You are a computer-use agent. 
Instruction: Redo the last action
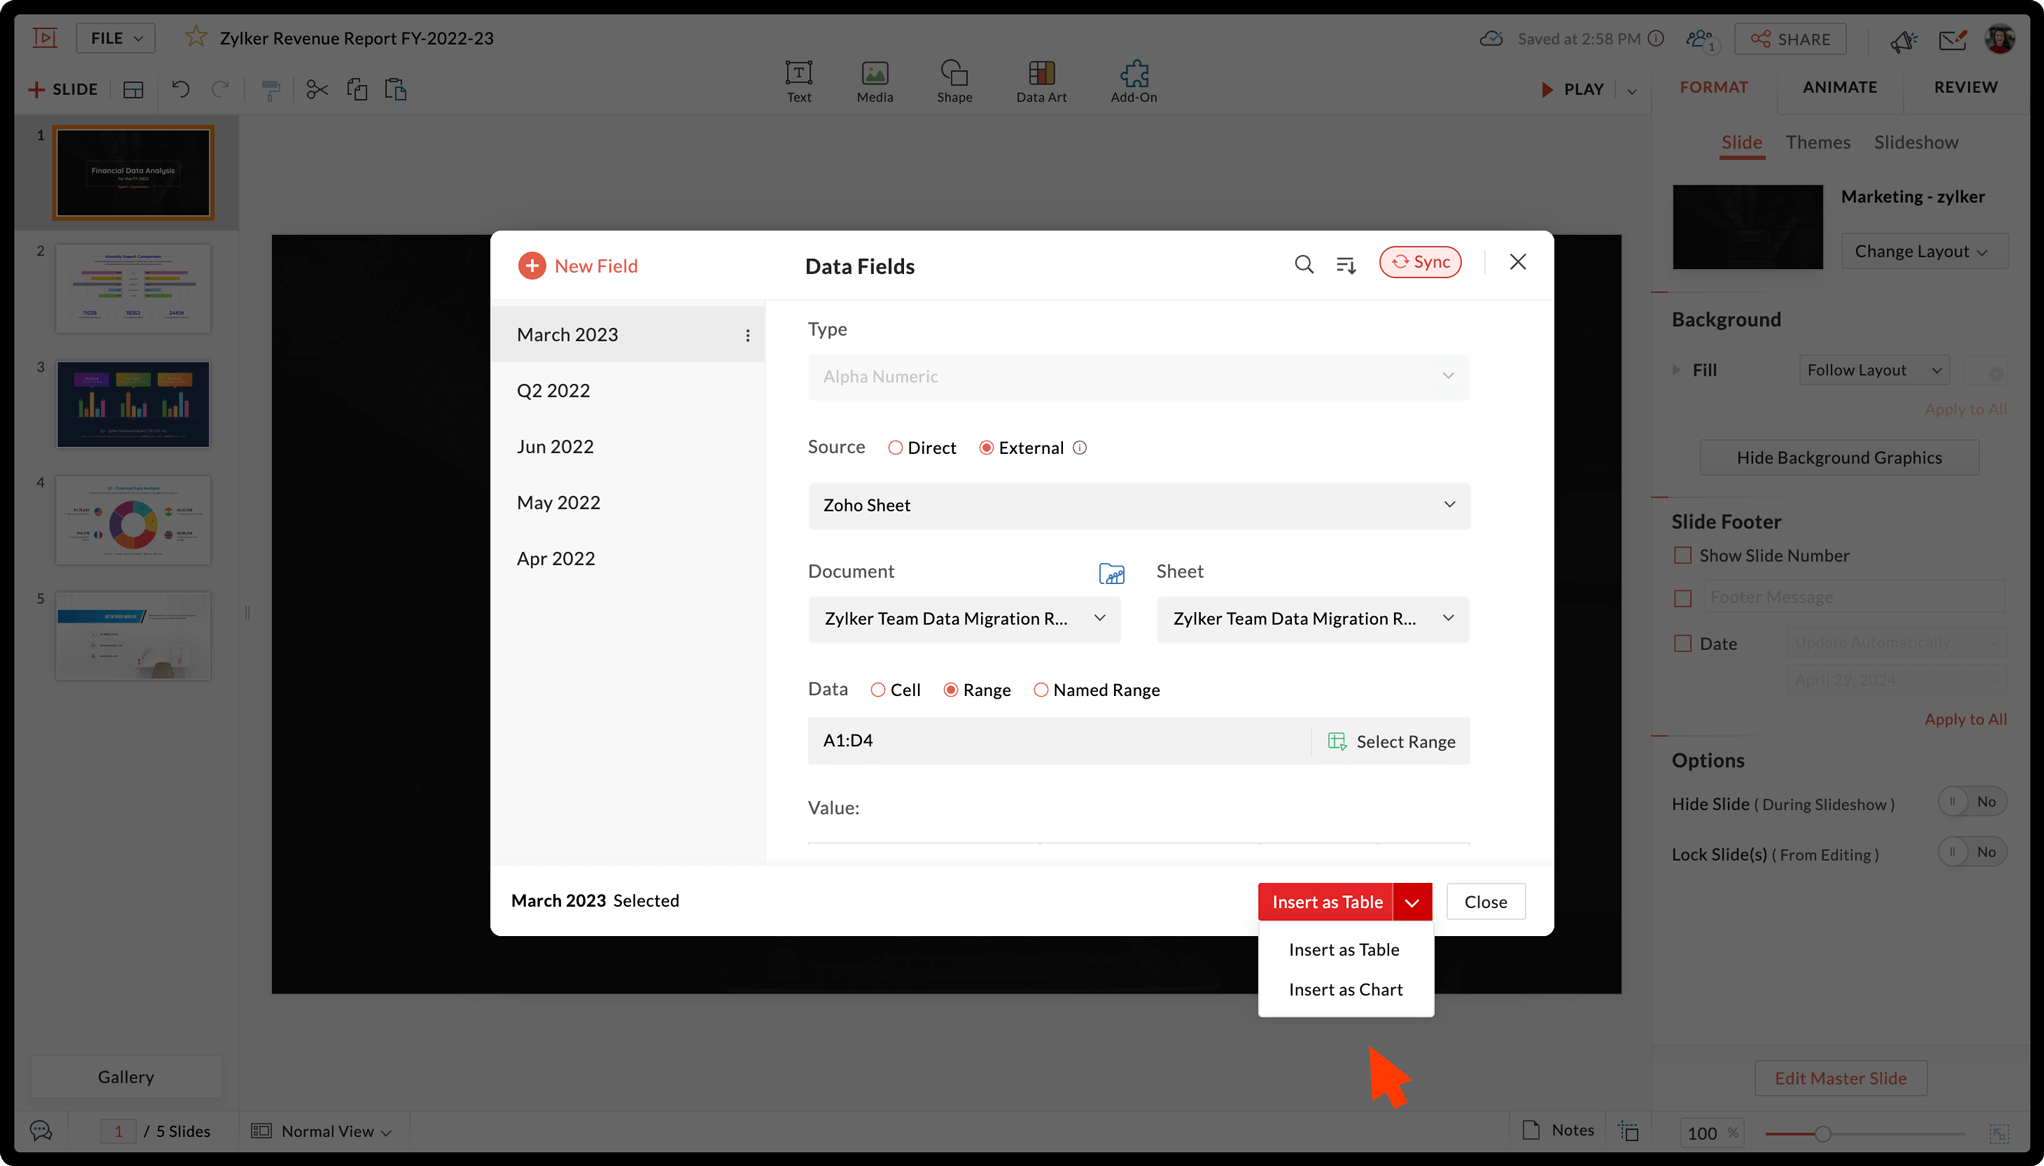220,89
